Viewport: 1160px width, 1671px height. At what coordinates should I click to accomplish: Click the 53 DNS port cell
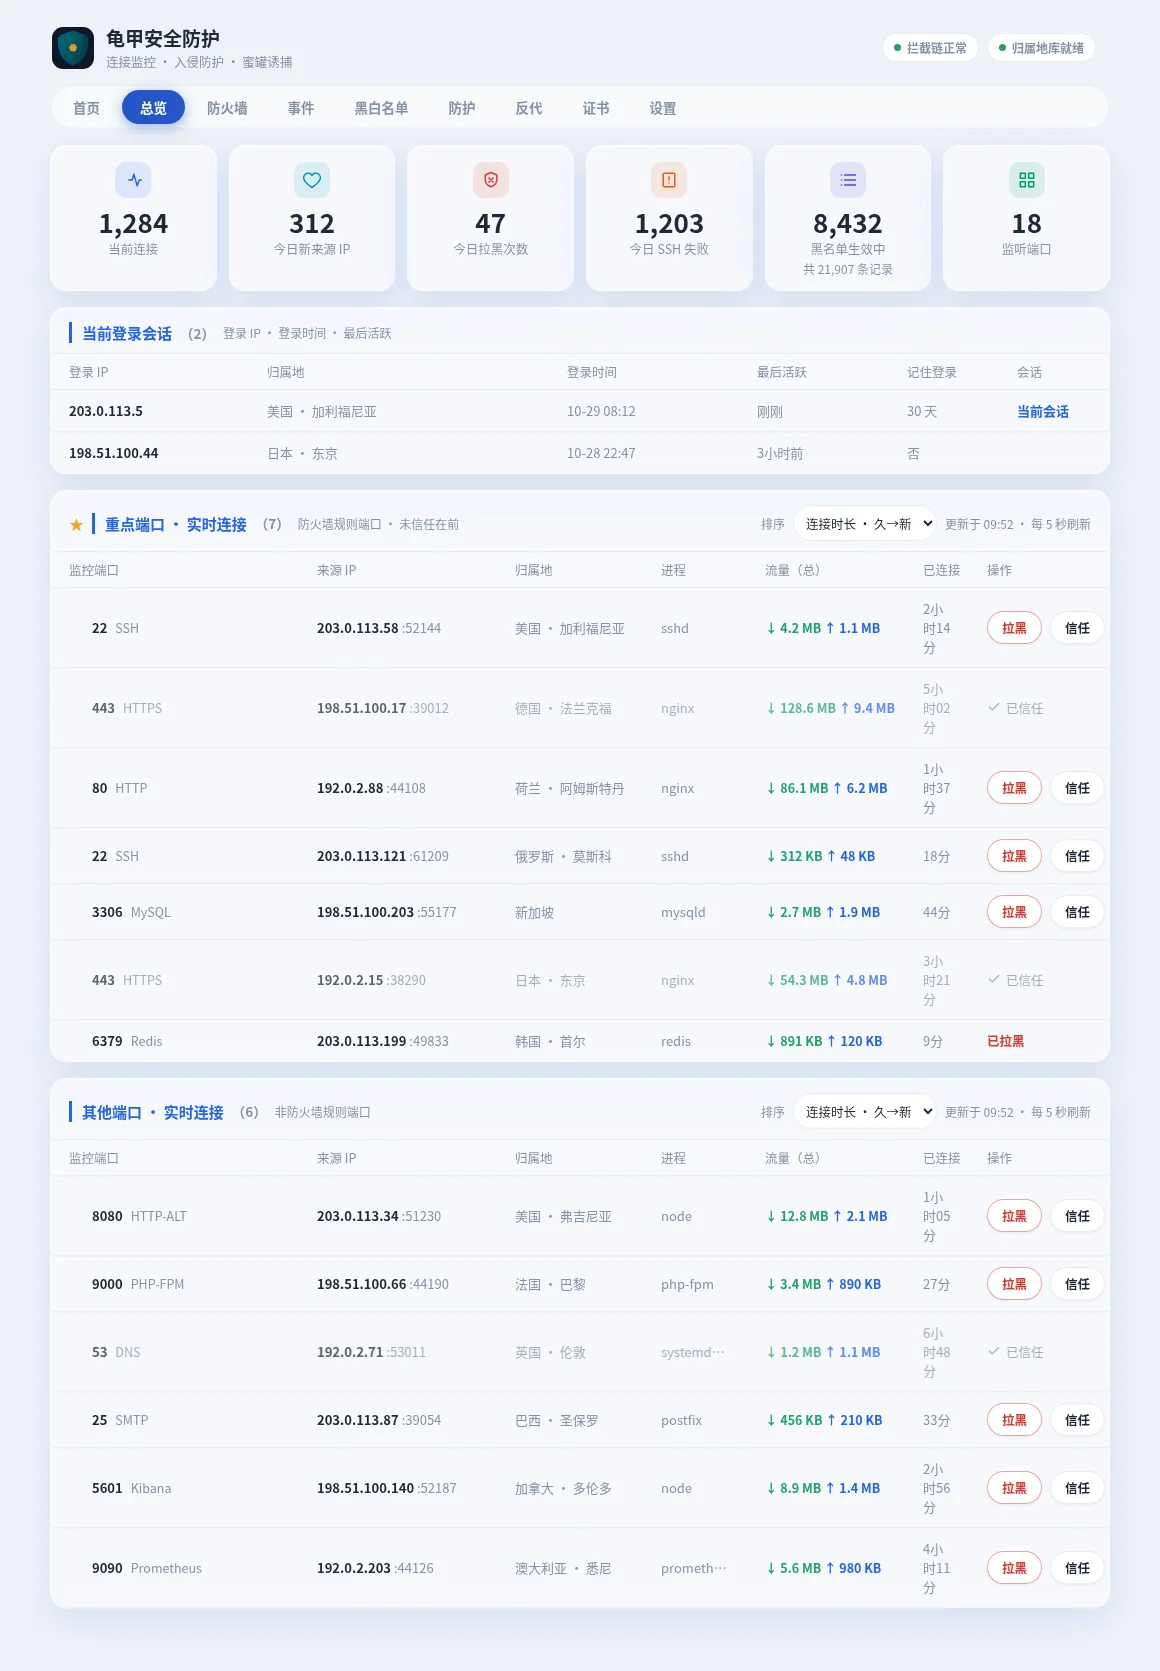116,1352
